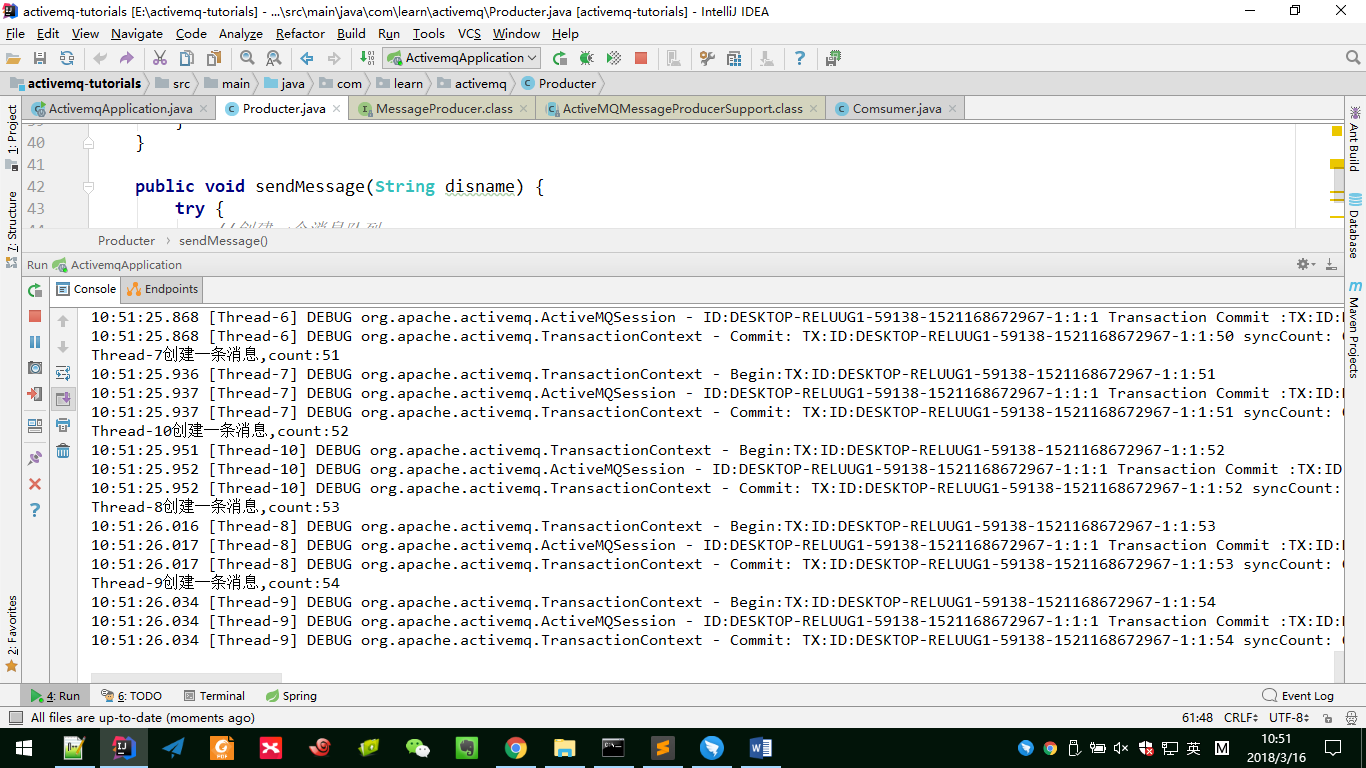This screenshot has height=768, width=1366.
Task: Open Chrome from the Windows taskbar
Action: 516,748
